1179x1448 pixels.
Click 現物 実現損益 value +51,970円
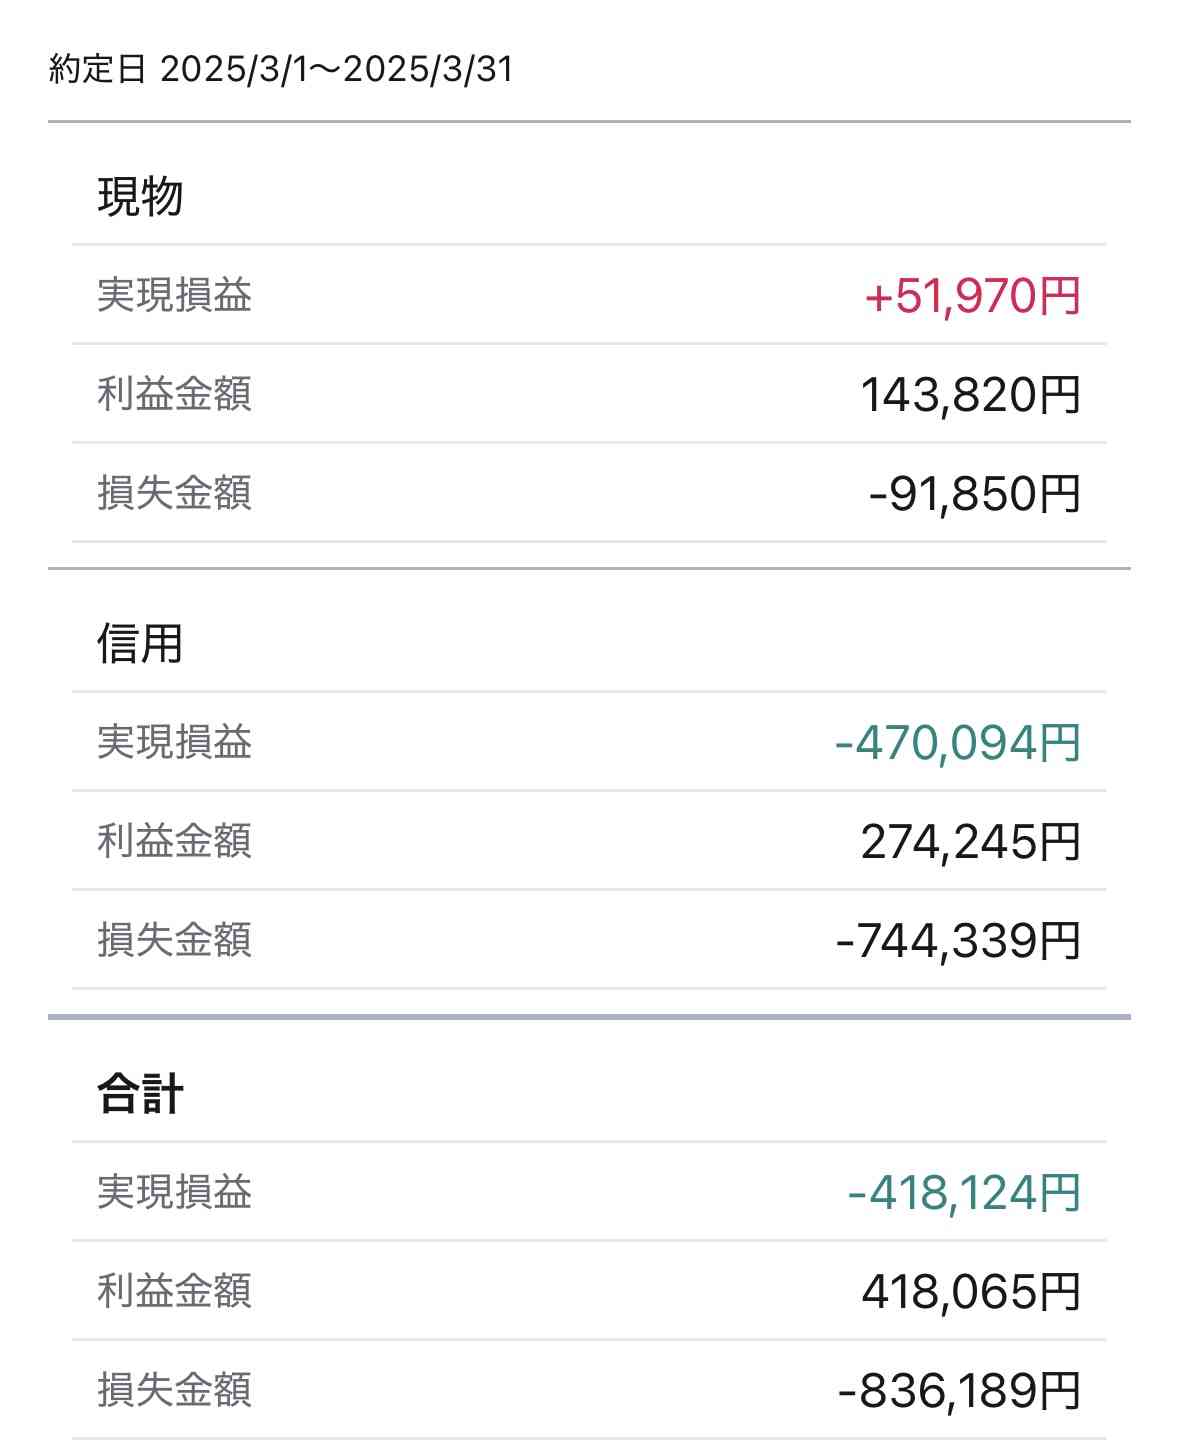click(972, 296)
